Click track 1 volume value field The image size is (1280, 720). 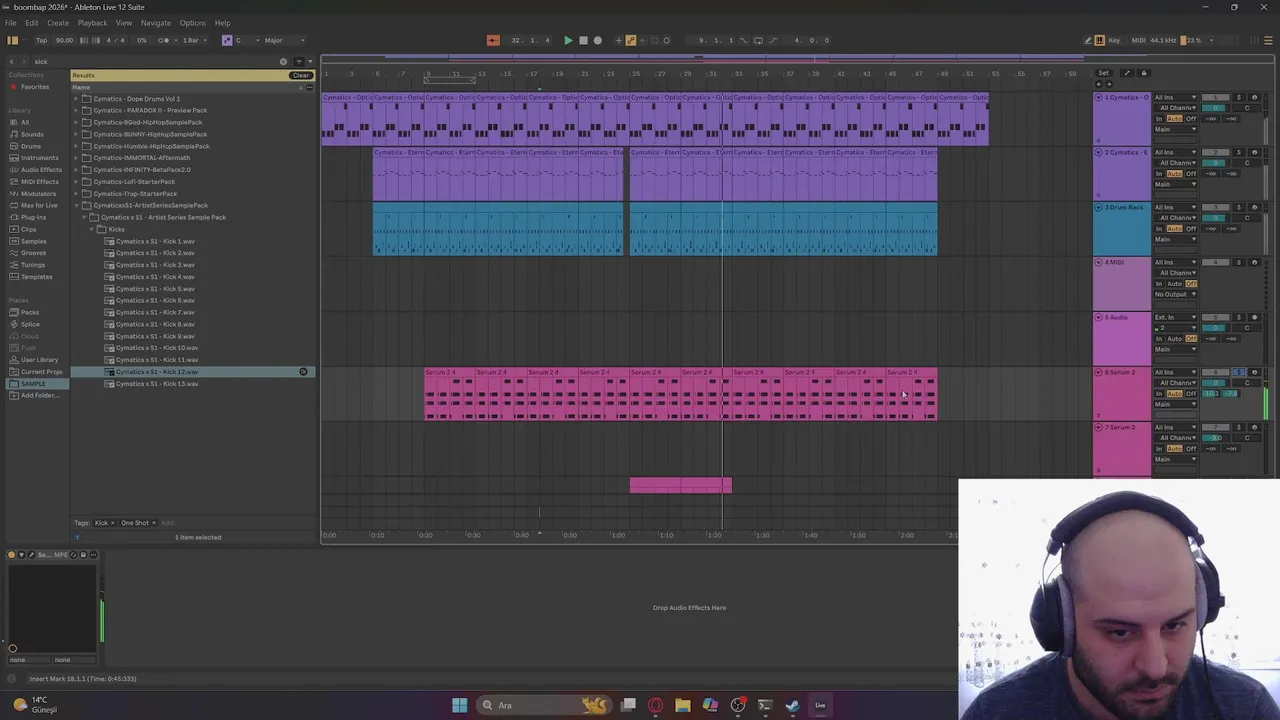(1216, 108)
